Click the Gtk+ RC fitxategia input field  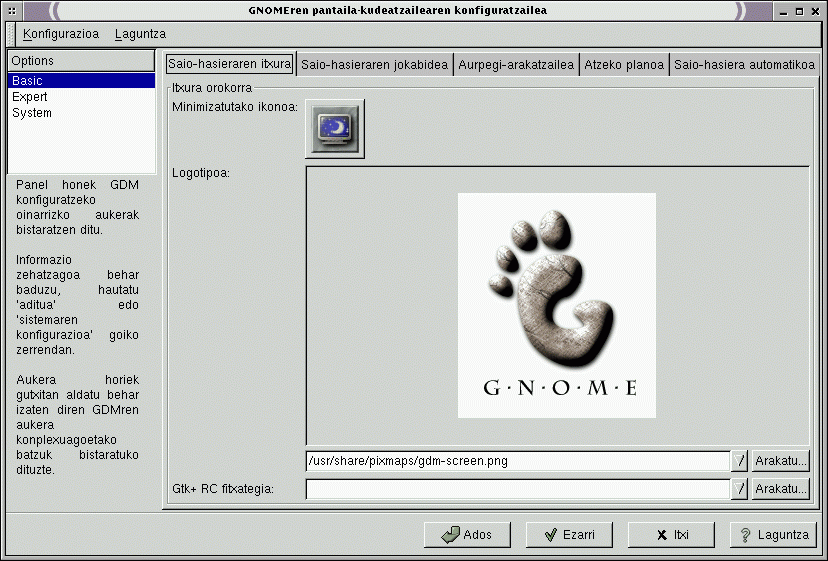click(518, 489)
